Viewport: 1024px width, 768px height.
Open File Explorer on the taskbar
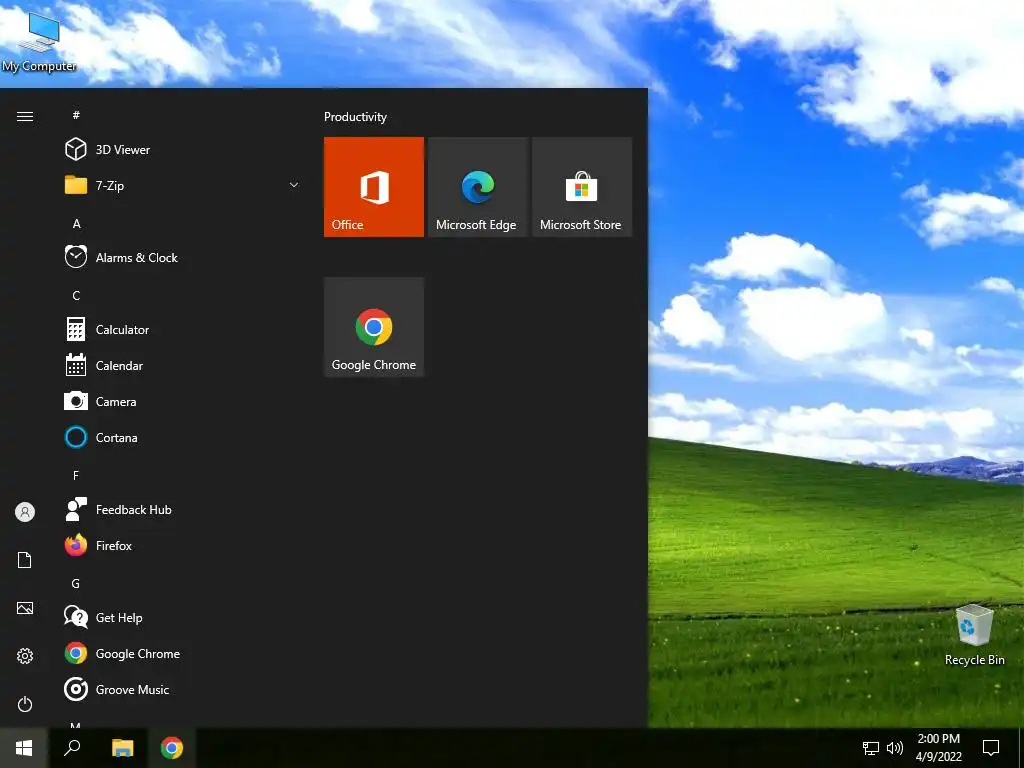point(122,748)
